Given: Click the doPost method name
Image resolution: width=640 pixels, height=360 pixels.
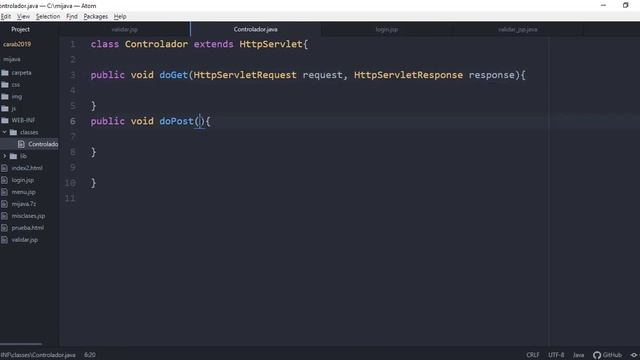Looking at the screenshot, I should tap(176, 121).
